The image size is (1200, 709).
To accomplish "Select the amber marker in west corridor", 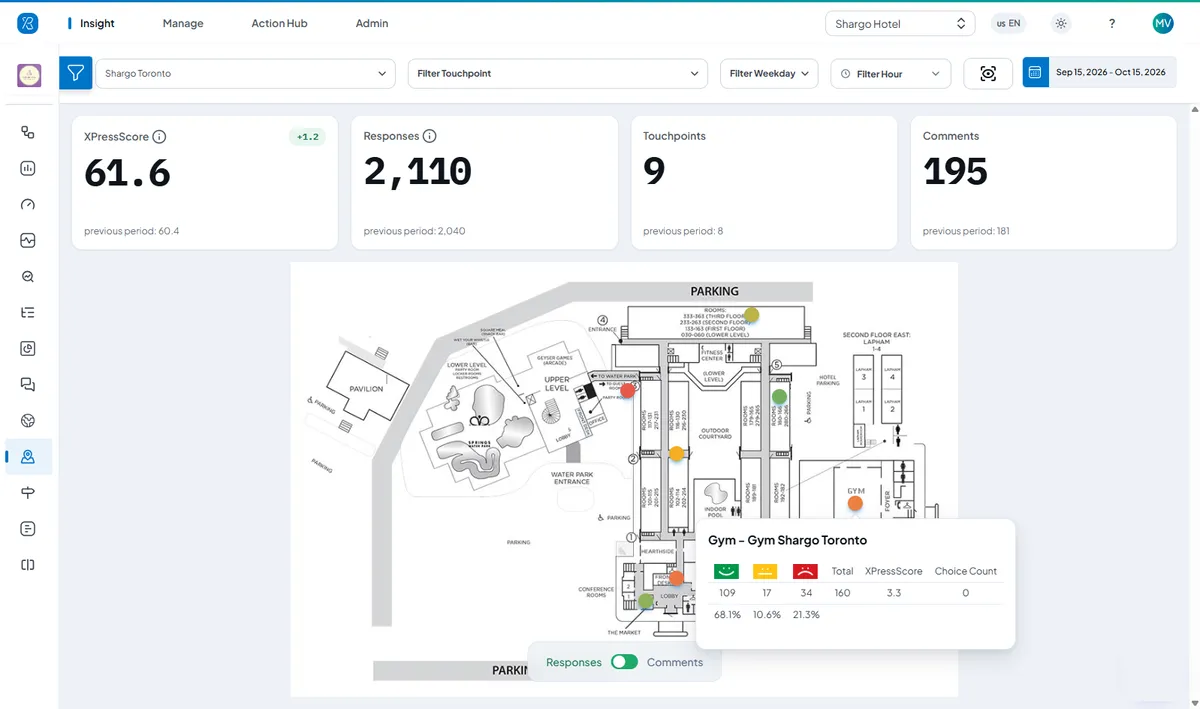I will [x=677, y=454].
